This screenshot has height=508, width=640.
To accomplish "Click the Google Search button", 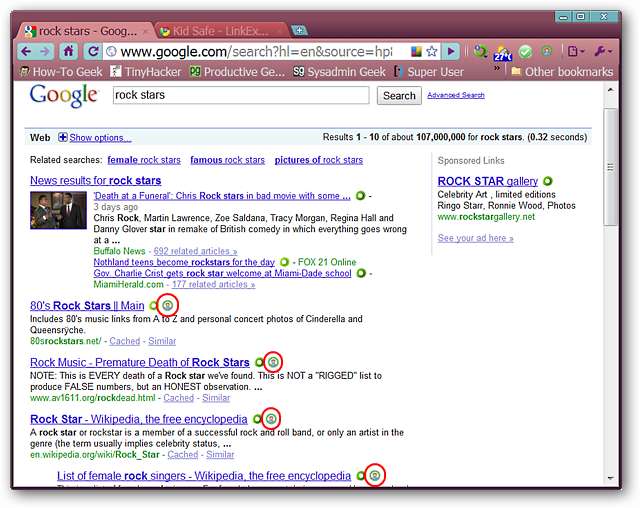I will click(x=399, y=96).
